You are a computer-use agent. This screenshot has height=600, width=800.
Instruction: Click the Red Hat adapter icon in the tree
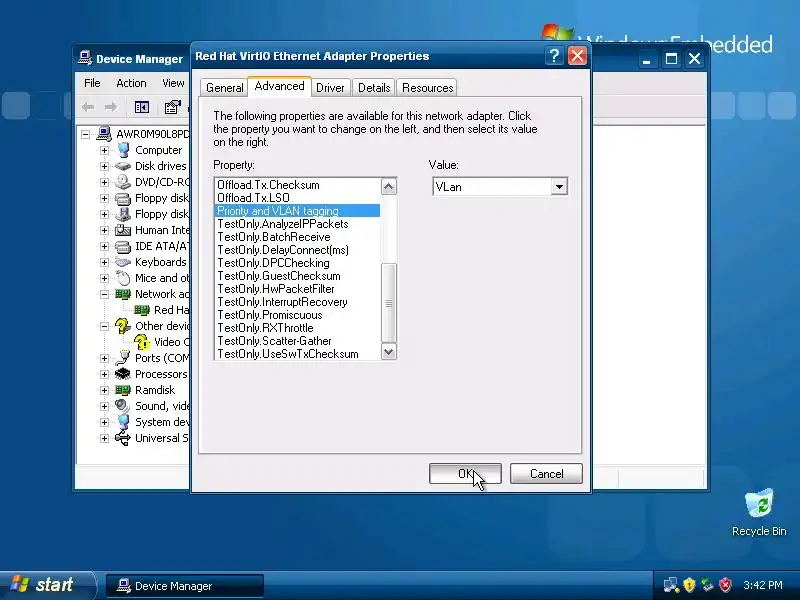pyautogui.click(x=142, y=310)
